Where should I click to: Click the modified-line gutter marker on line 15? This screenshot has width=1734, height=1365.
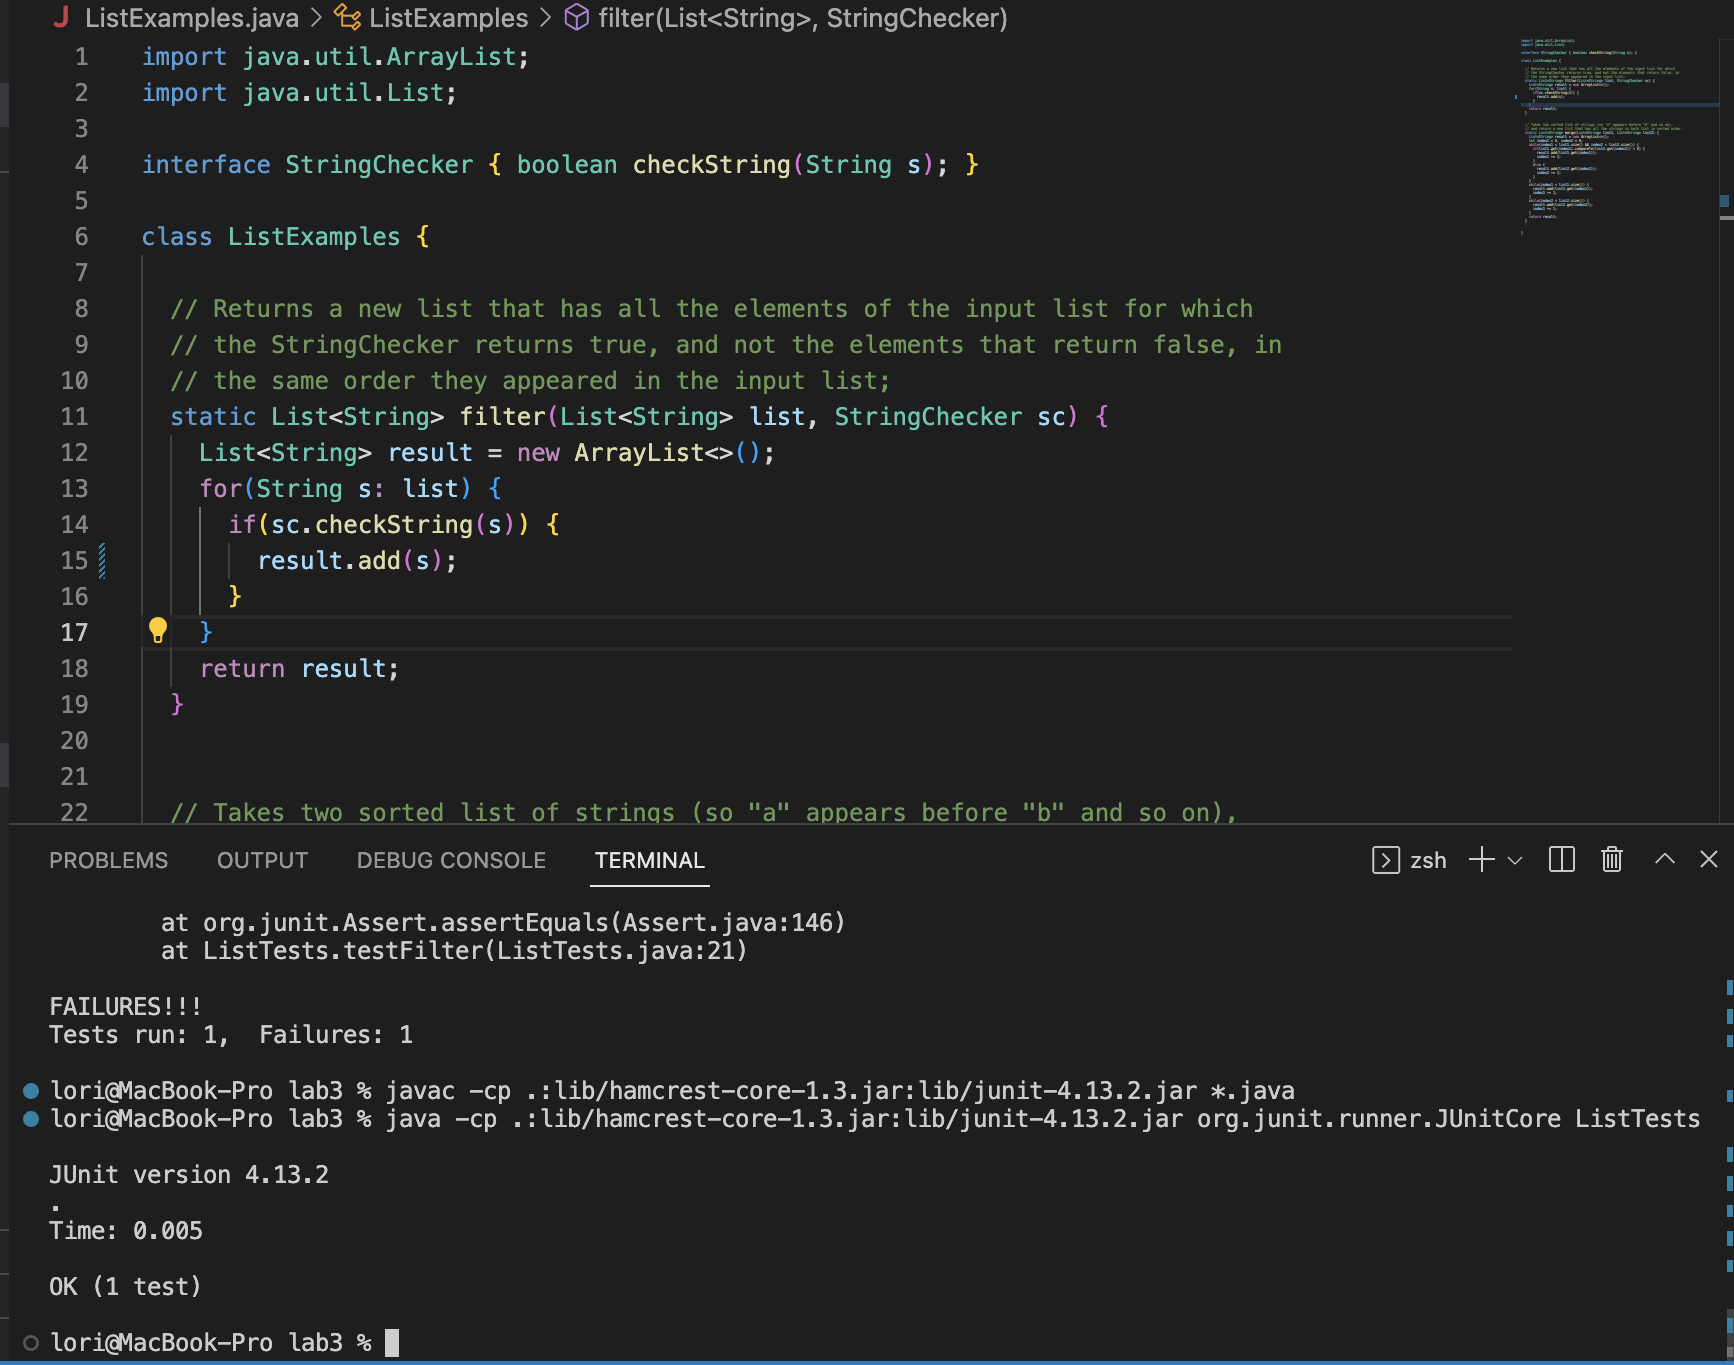point(102,560)
